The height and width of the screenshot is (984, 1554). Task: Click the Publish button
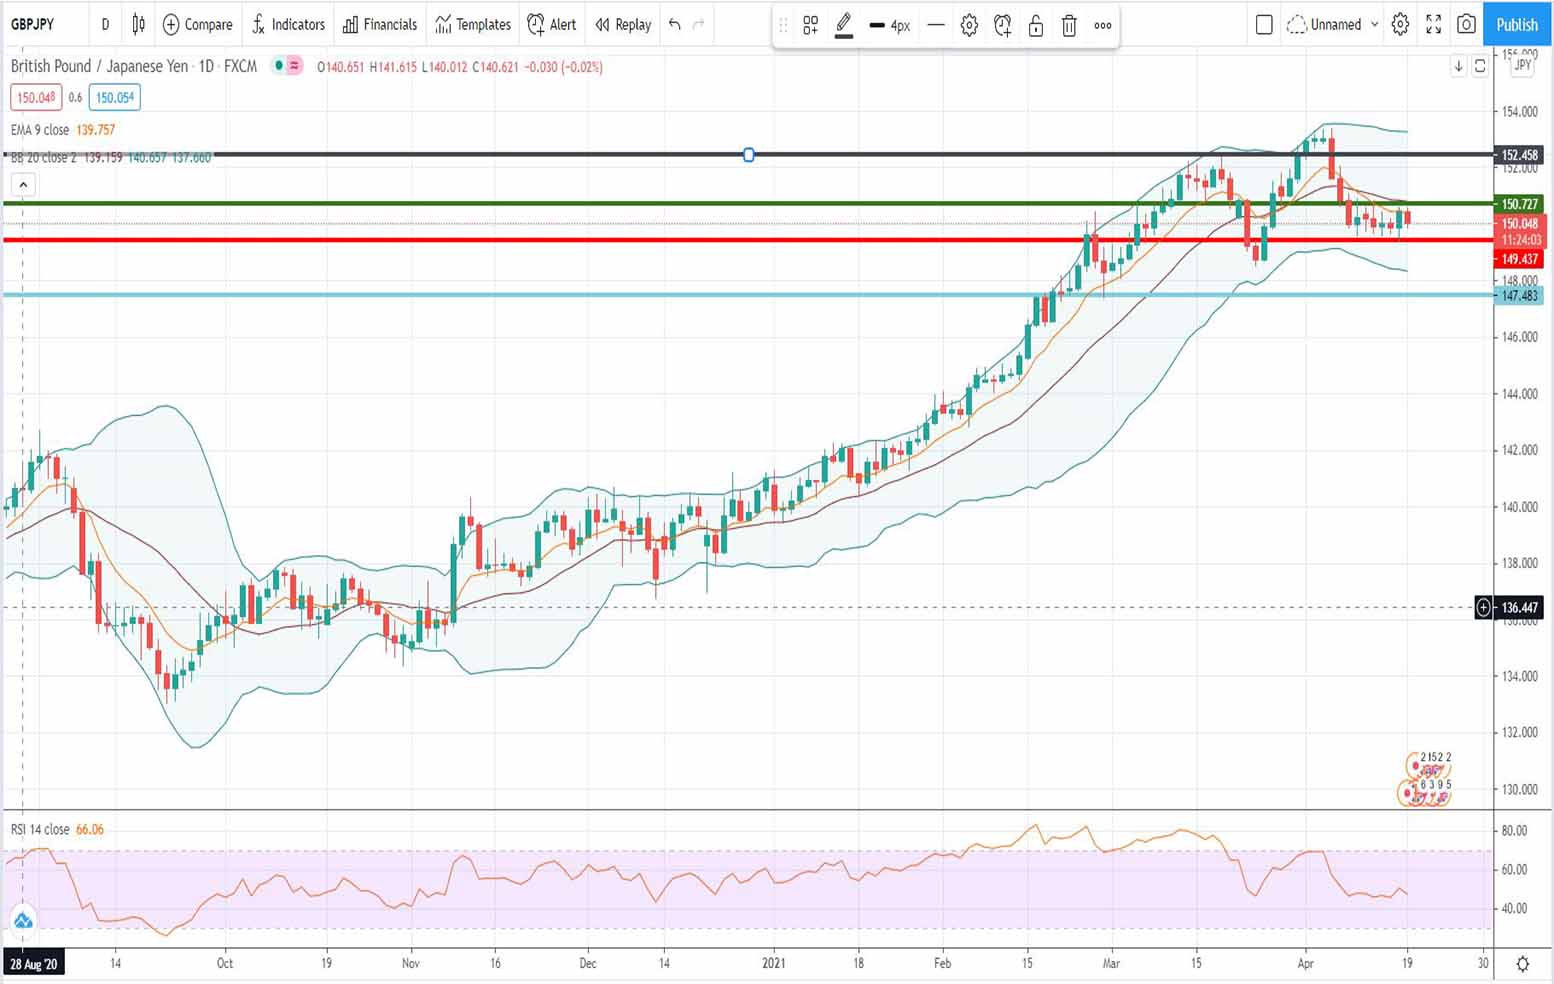click(x=1516, y=25)
